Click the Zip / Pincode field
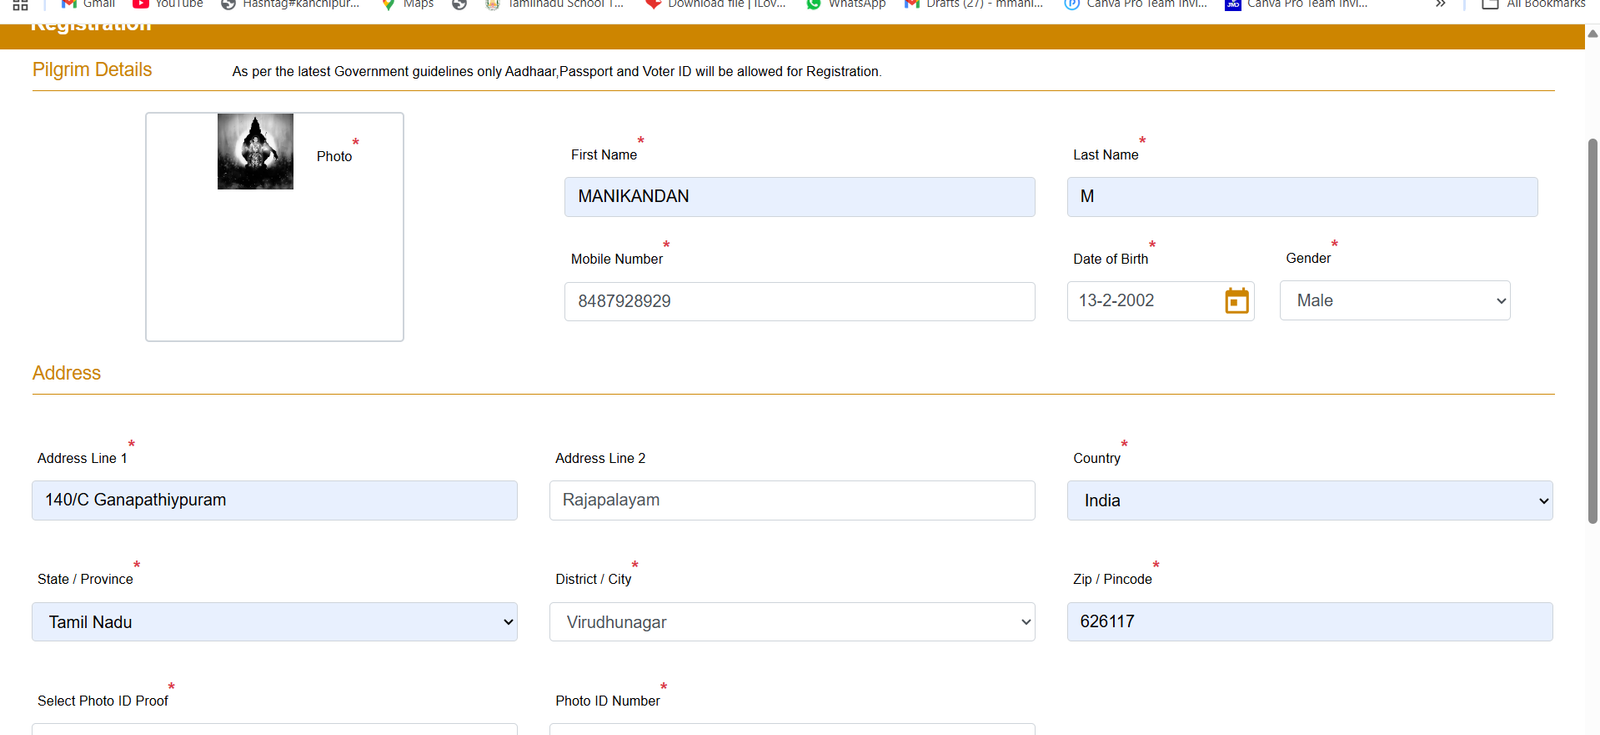The height and width of the screenshot is (735, 1600). click(1309, 622)
